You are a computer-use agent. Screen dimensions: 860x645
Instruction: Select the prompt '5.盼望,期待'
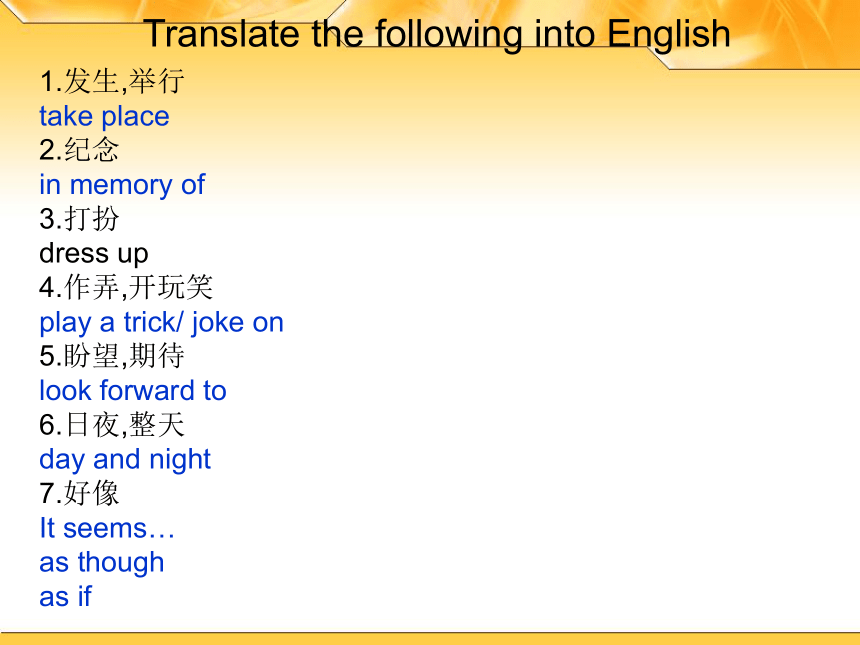pos(112,355)
